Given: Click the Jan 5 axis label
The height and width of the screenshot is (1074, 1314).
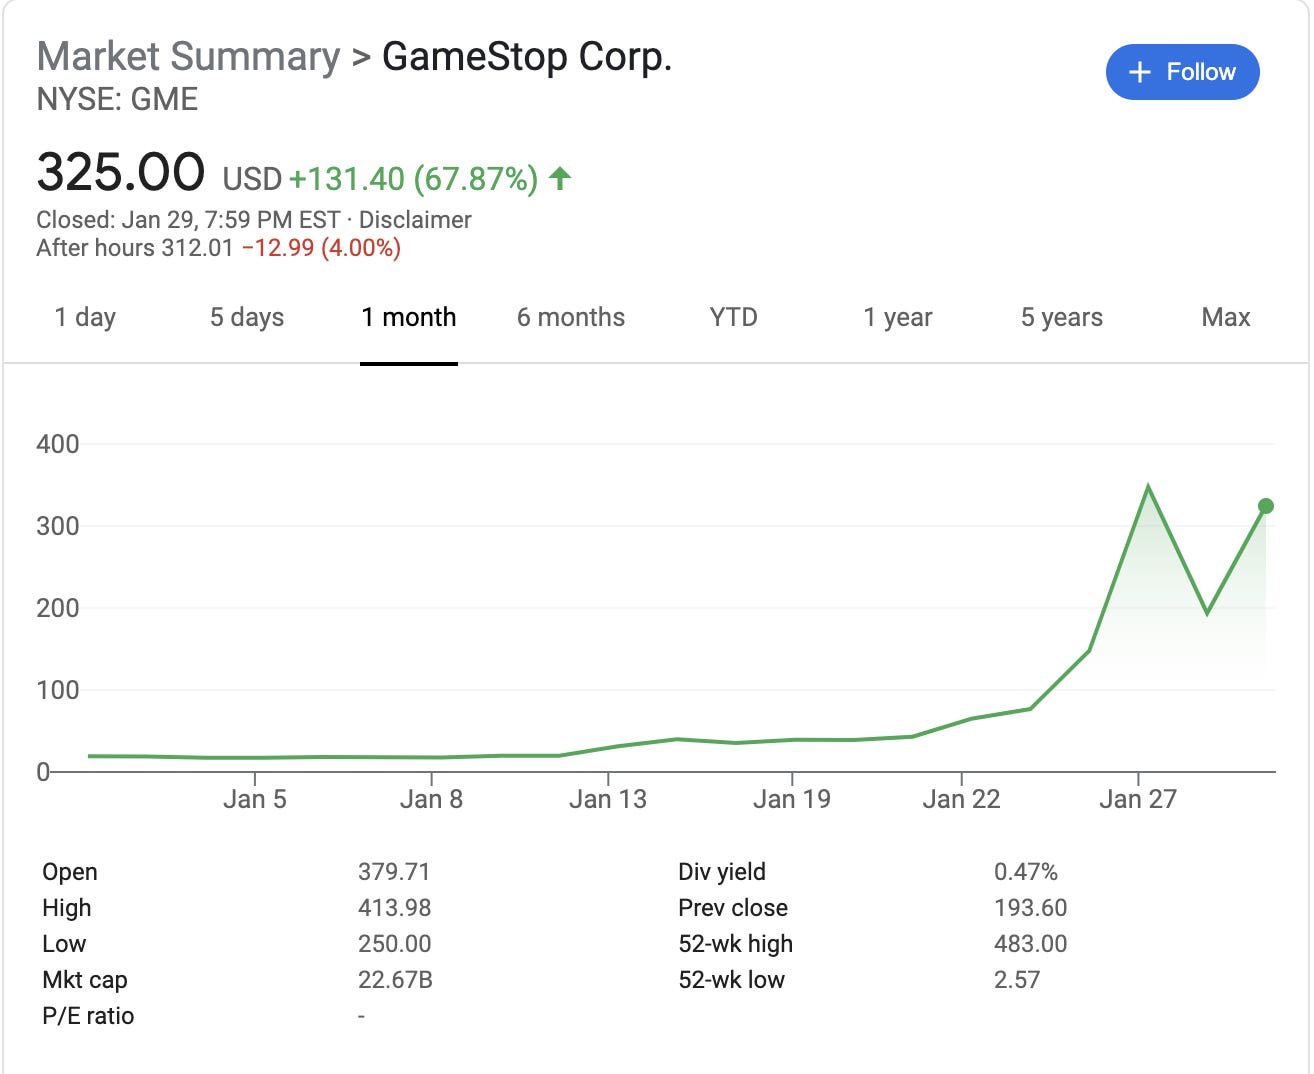Looking at the screenshot, I should 254,800.
